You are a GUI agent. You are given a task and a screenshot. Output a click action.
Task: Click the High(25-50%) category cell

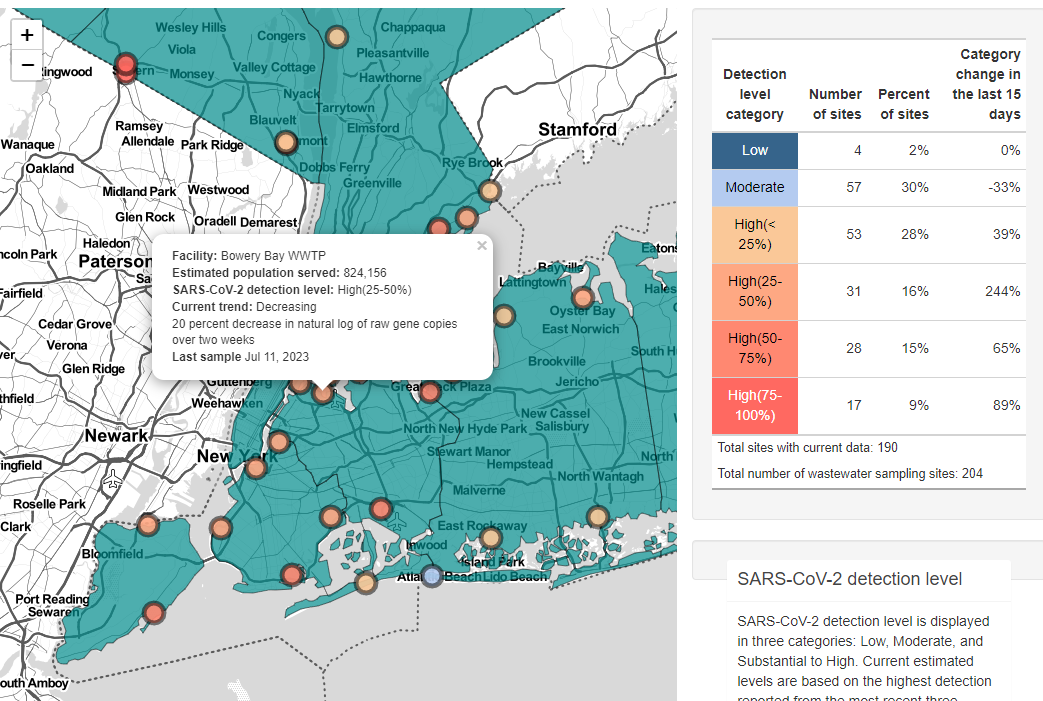(755, 292)
